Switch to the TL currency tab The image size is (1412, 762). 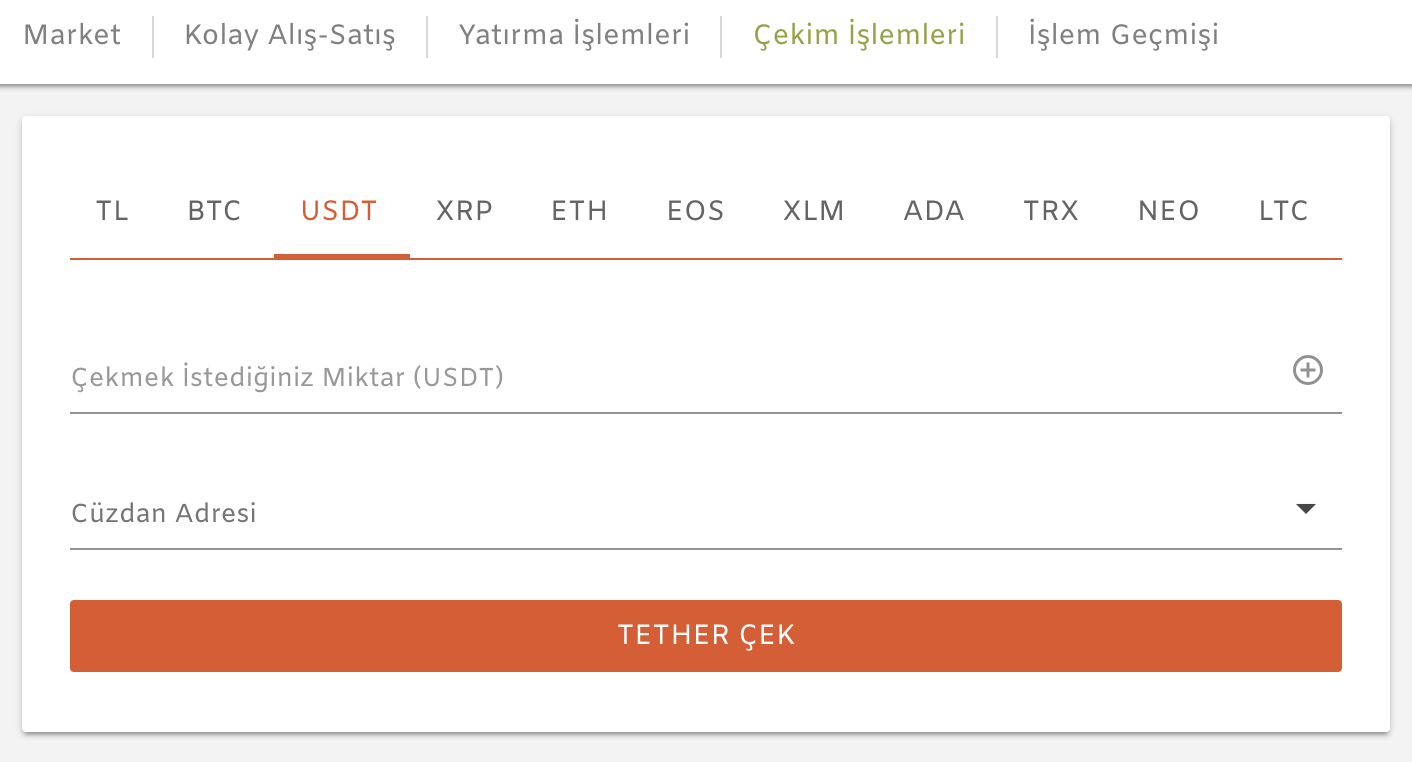click(113, 211)
